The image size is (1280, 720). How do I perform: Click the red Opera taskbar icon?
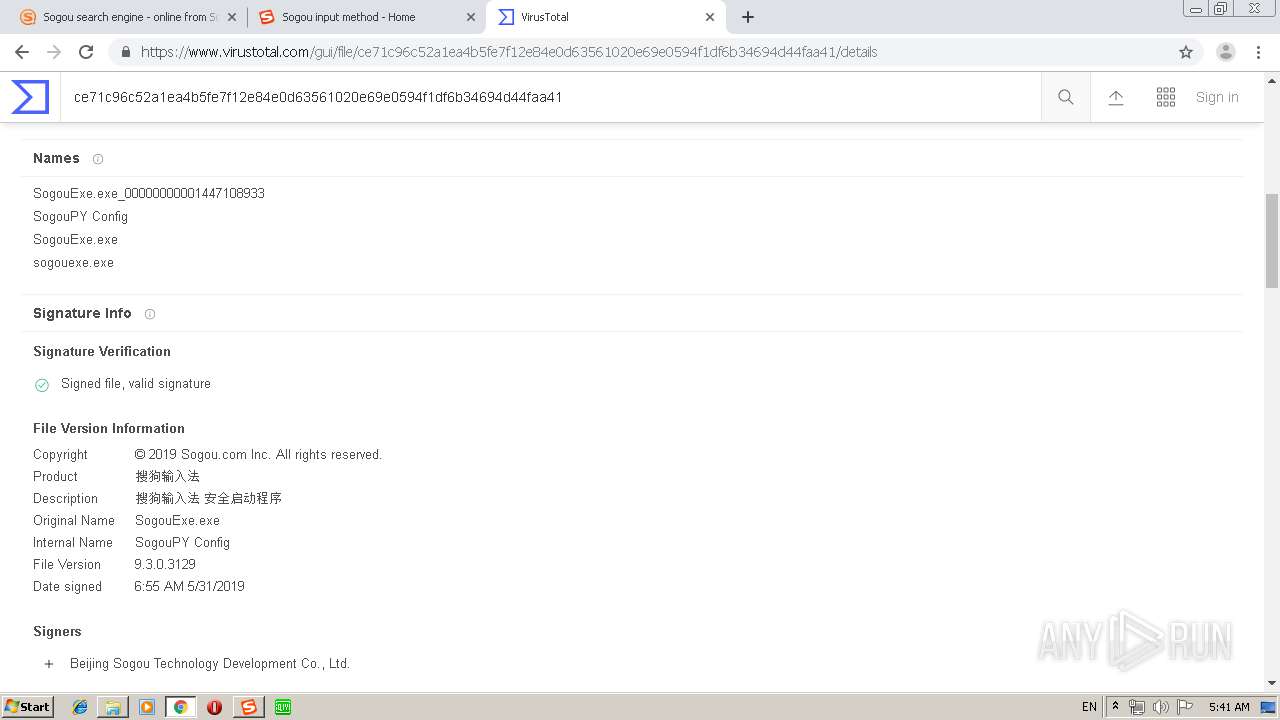[214, 707]
